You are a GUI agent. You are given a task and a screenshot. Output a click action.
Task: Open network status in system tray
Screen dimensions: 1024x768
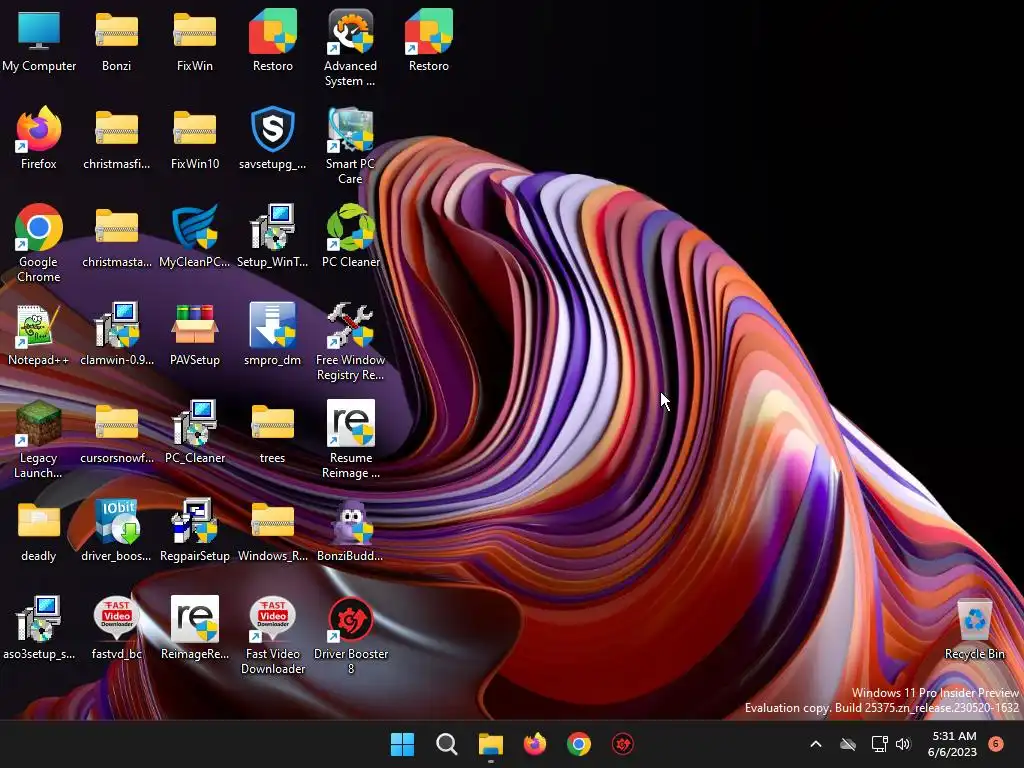[879, 744]
